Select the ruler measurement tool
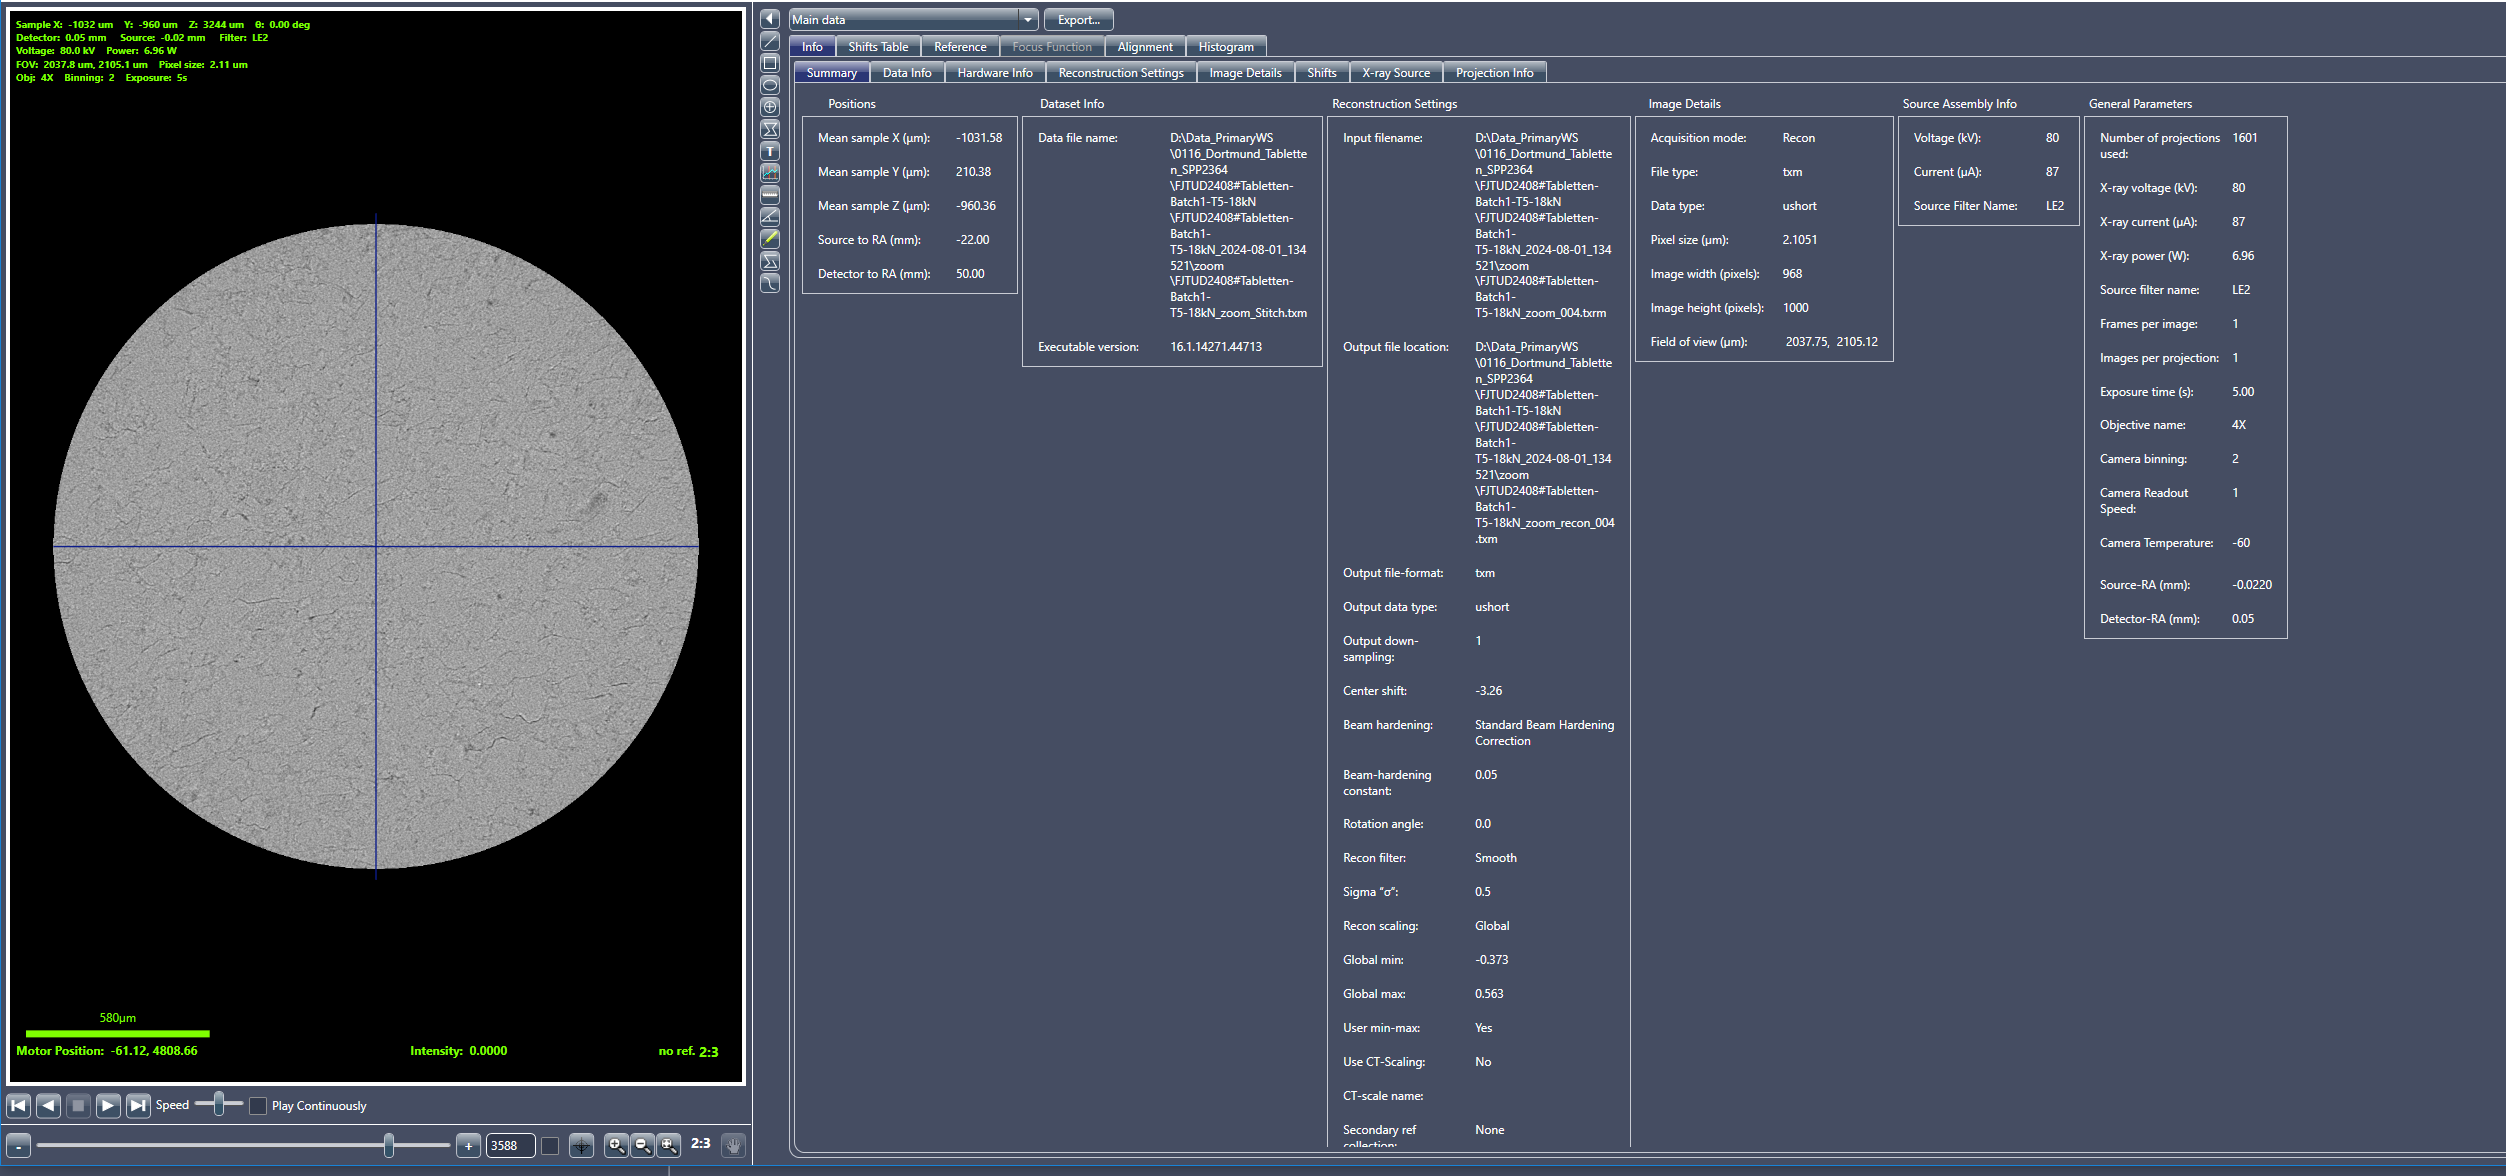Image resolution: width=2506 pixels, height=1176 pixels. click(770, 195)
